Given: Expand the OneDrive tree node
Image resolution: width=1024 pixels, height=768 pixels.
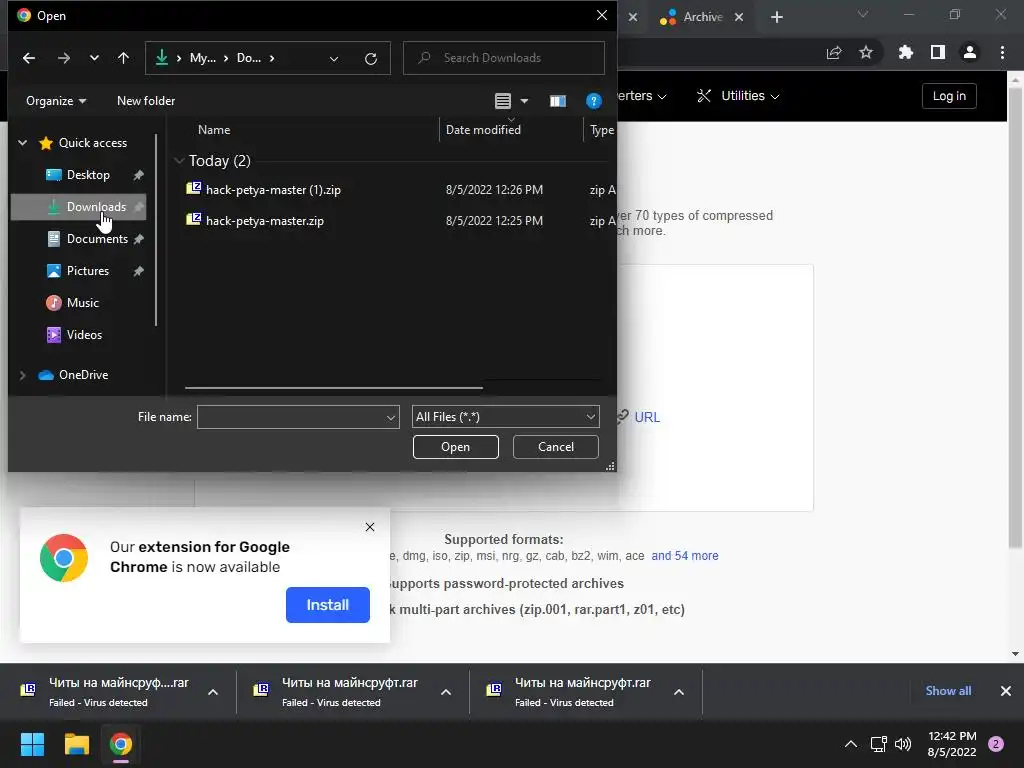Looking at the screenshot, I should pos(22,375).
